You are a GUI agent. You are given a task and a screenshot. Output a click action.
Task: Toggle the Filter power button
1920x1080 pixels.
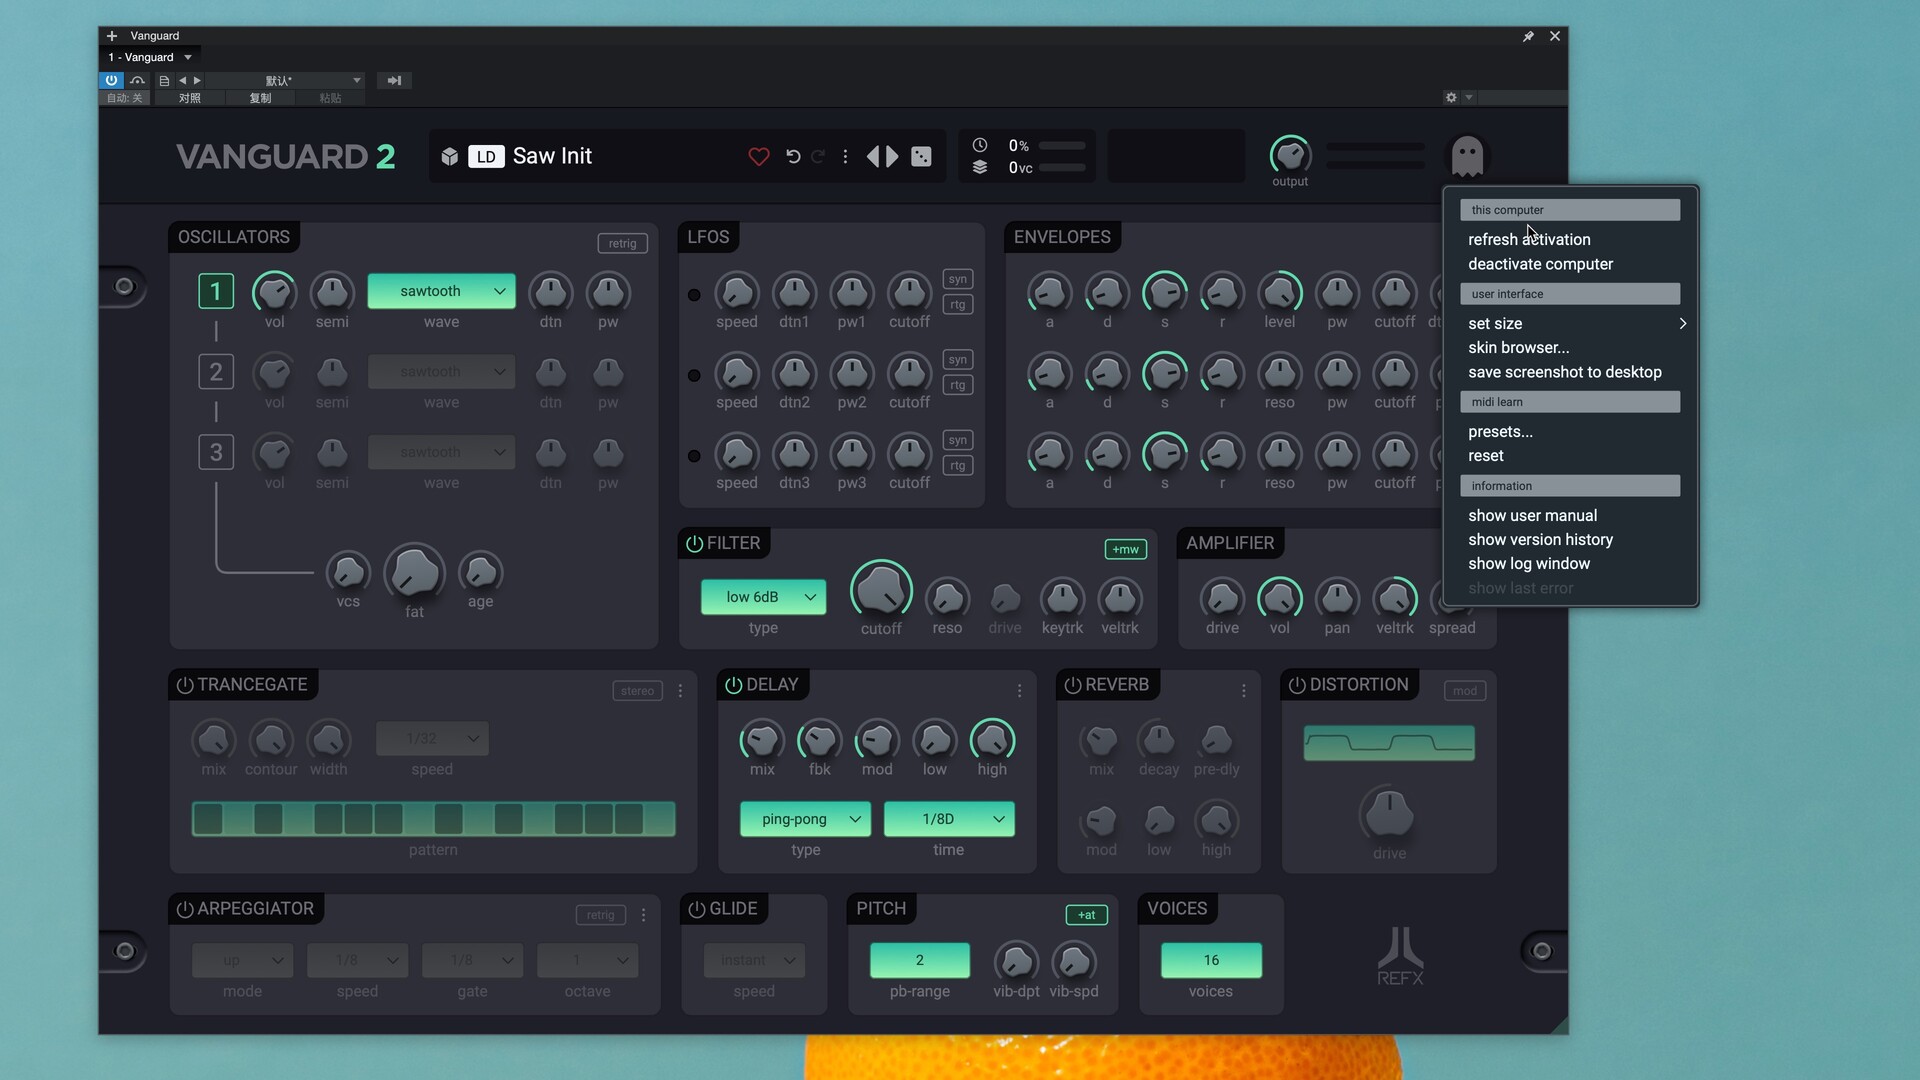coord(694,543)
